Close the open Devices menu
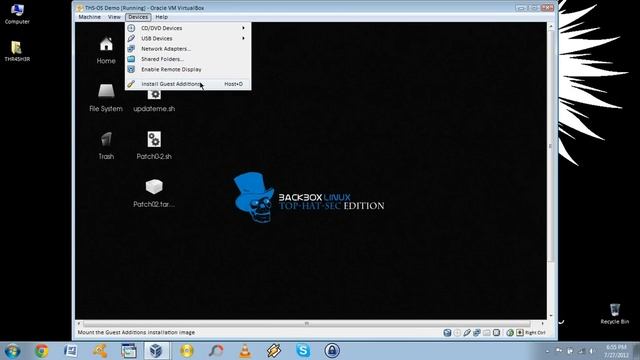 coord(138,17)
